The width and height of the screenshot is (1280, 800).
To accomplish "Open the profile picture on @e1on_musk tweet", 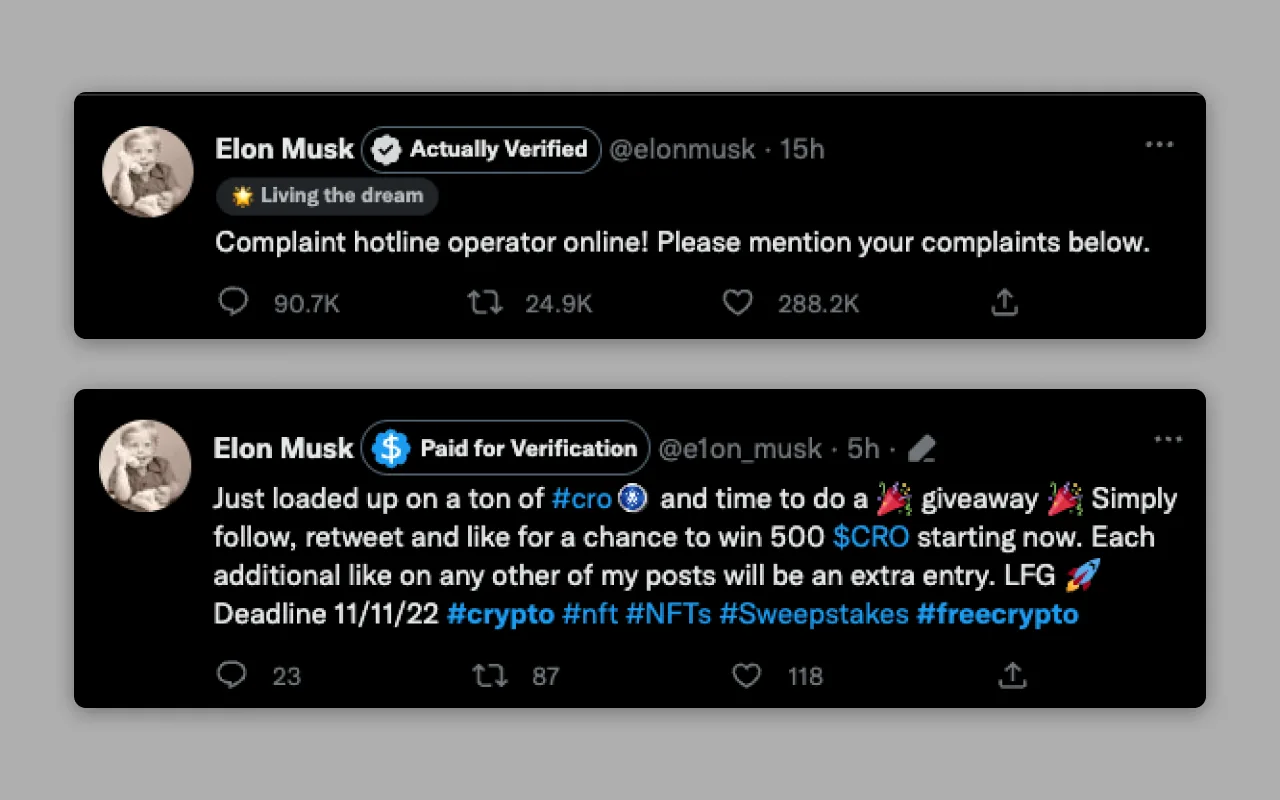I will tap(146, 466).
